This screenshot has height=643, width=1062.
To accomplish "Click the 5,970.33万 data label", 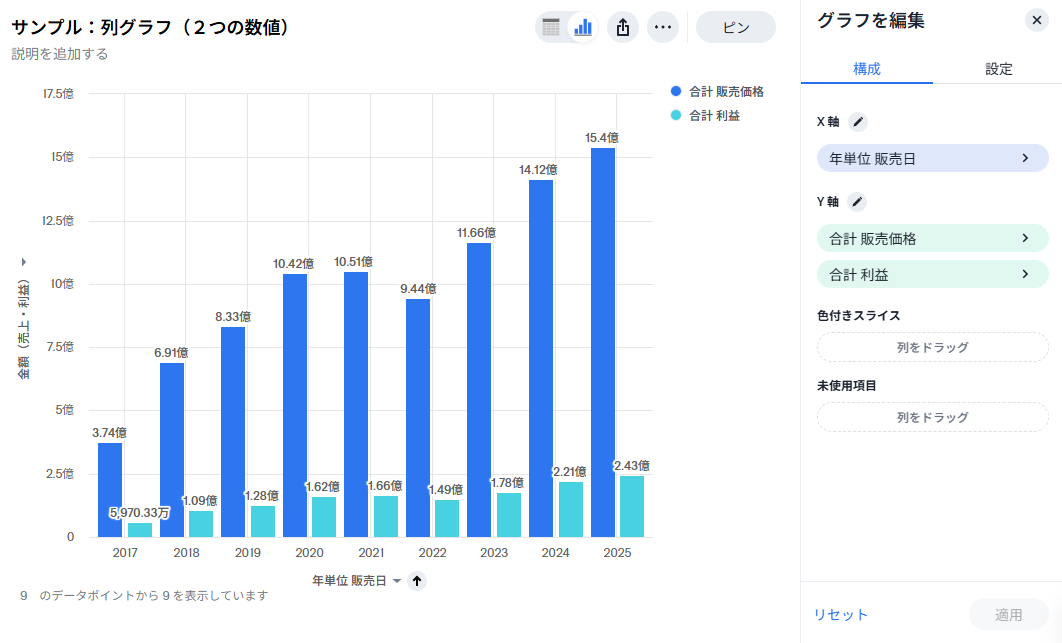I will click(140, 513).
